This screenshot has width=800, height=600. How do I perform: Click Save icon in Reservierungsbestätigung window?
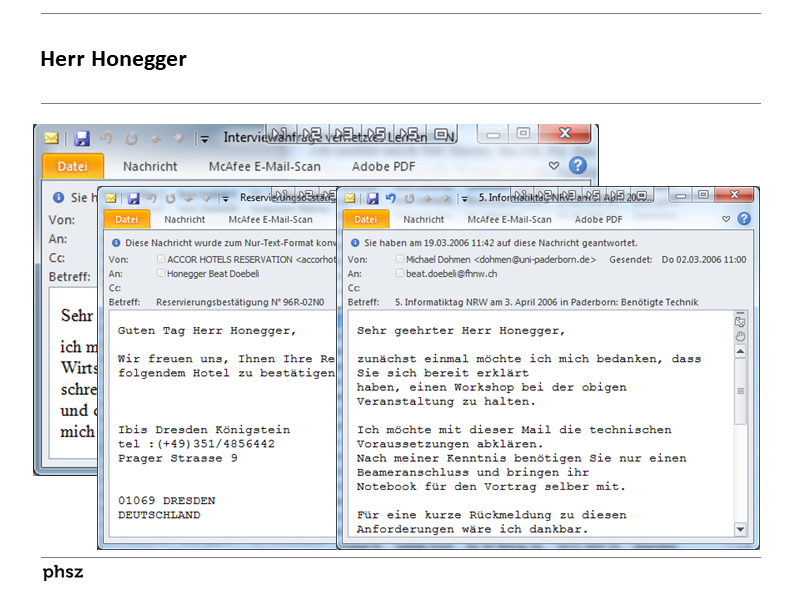tap(132, 198)
